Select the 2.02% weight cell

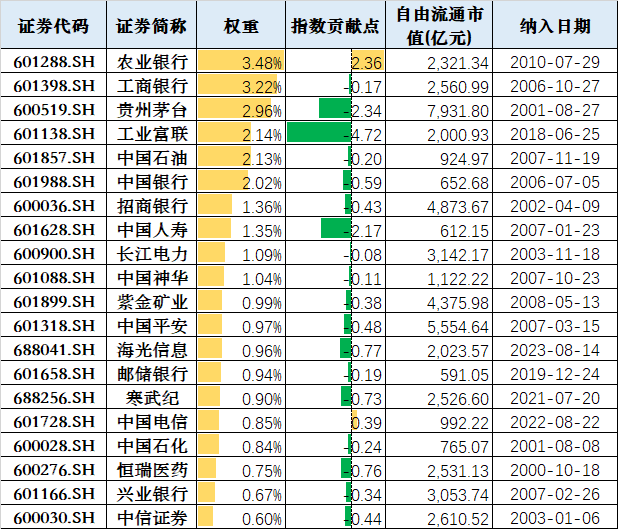point(241,181)
